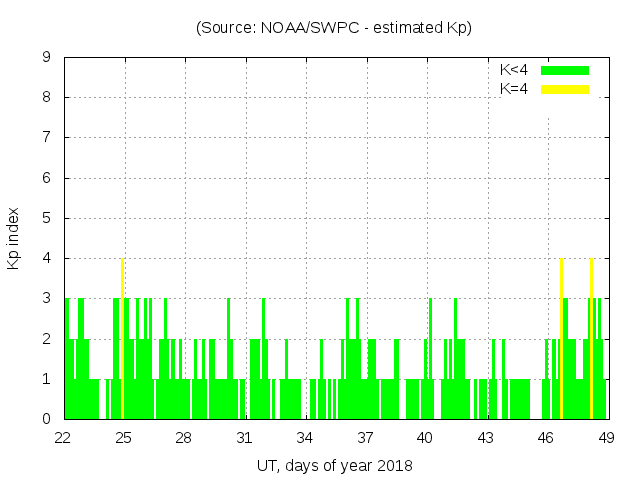Click the NOAA/SWPC source title text
The image size is (640, 480).
[334, 28]
